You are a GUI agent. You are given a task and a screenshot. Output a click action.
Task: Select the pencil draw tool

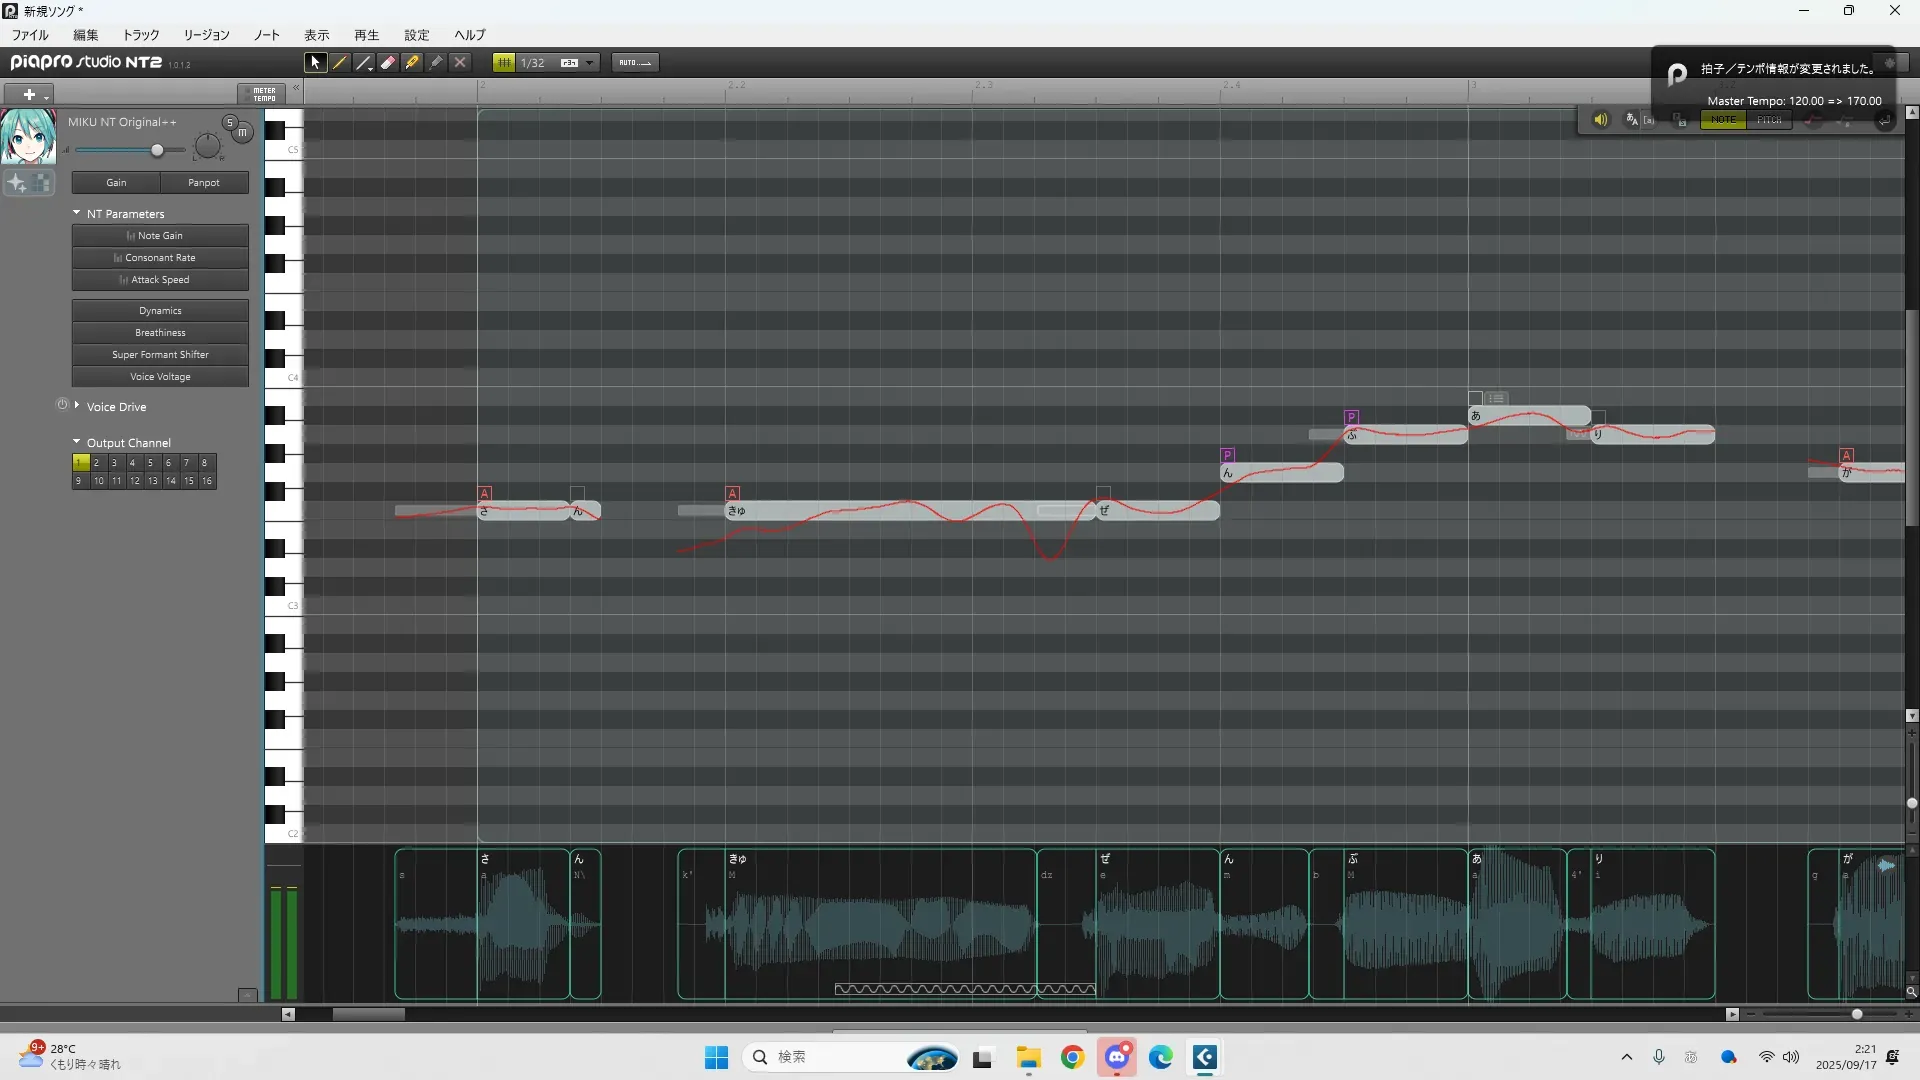340,62
